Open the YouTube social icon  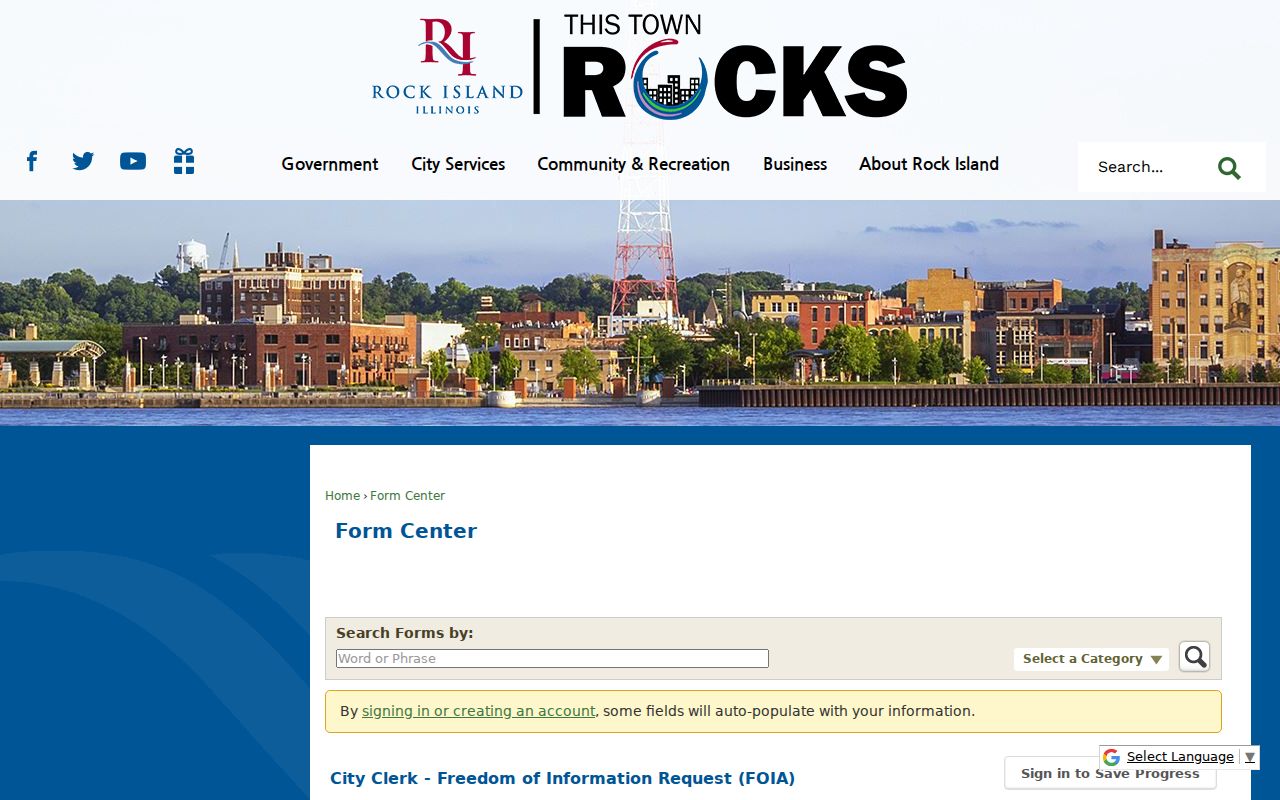(x=133, y=161)
